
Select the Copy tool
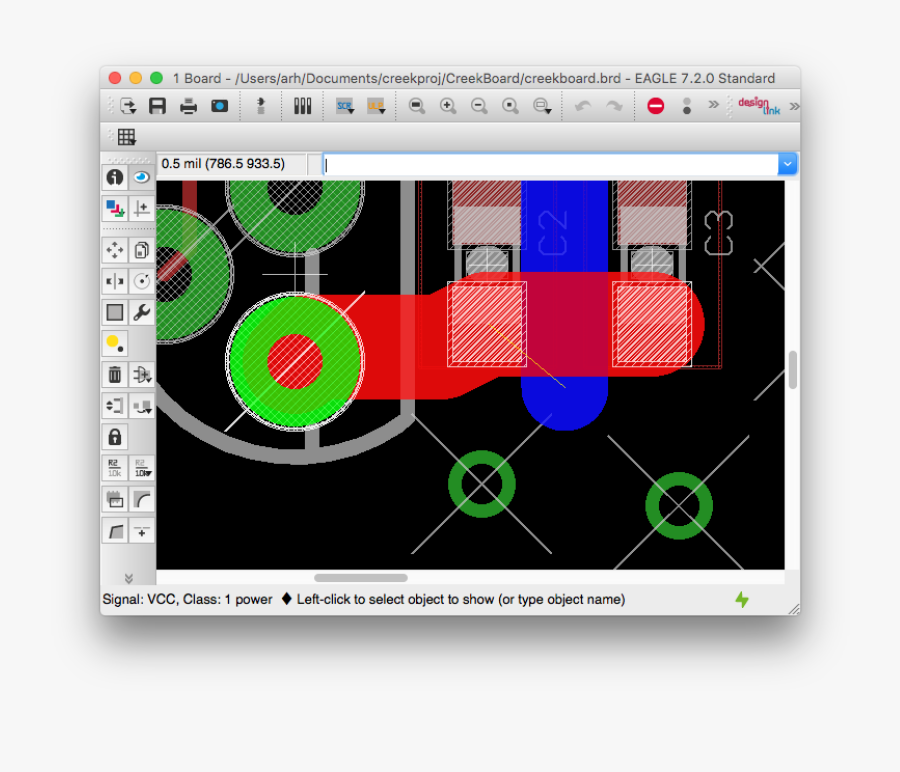pos(141,250)
